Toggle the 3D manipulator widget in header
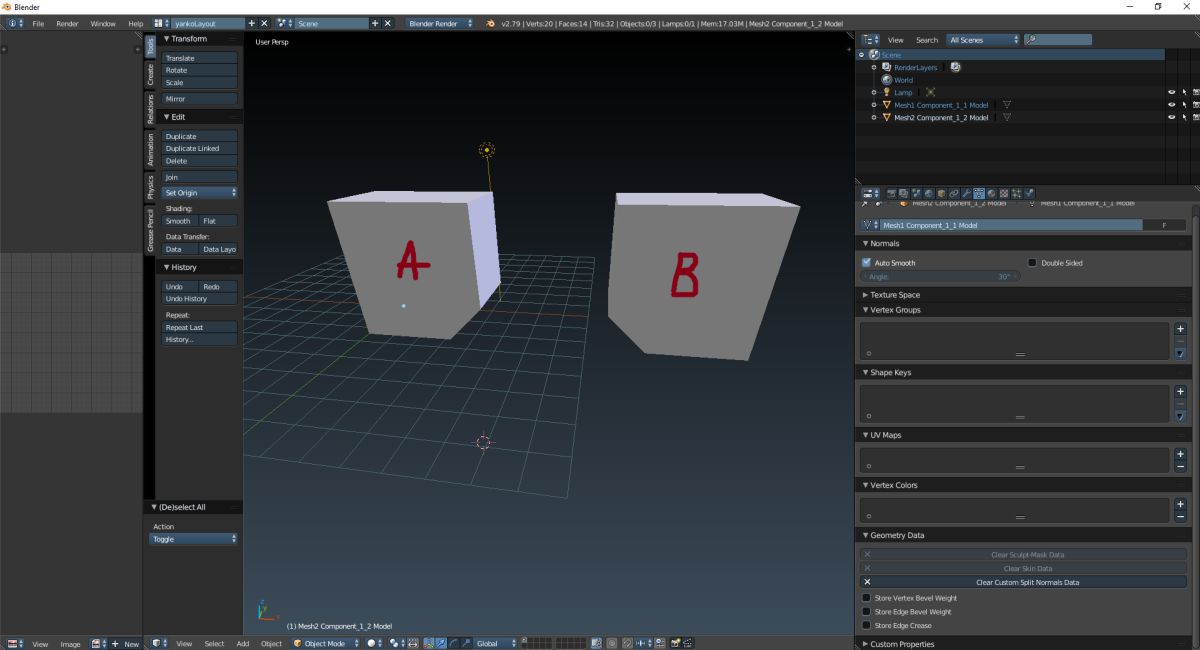The image size is (1200, 650). 429,643
